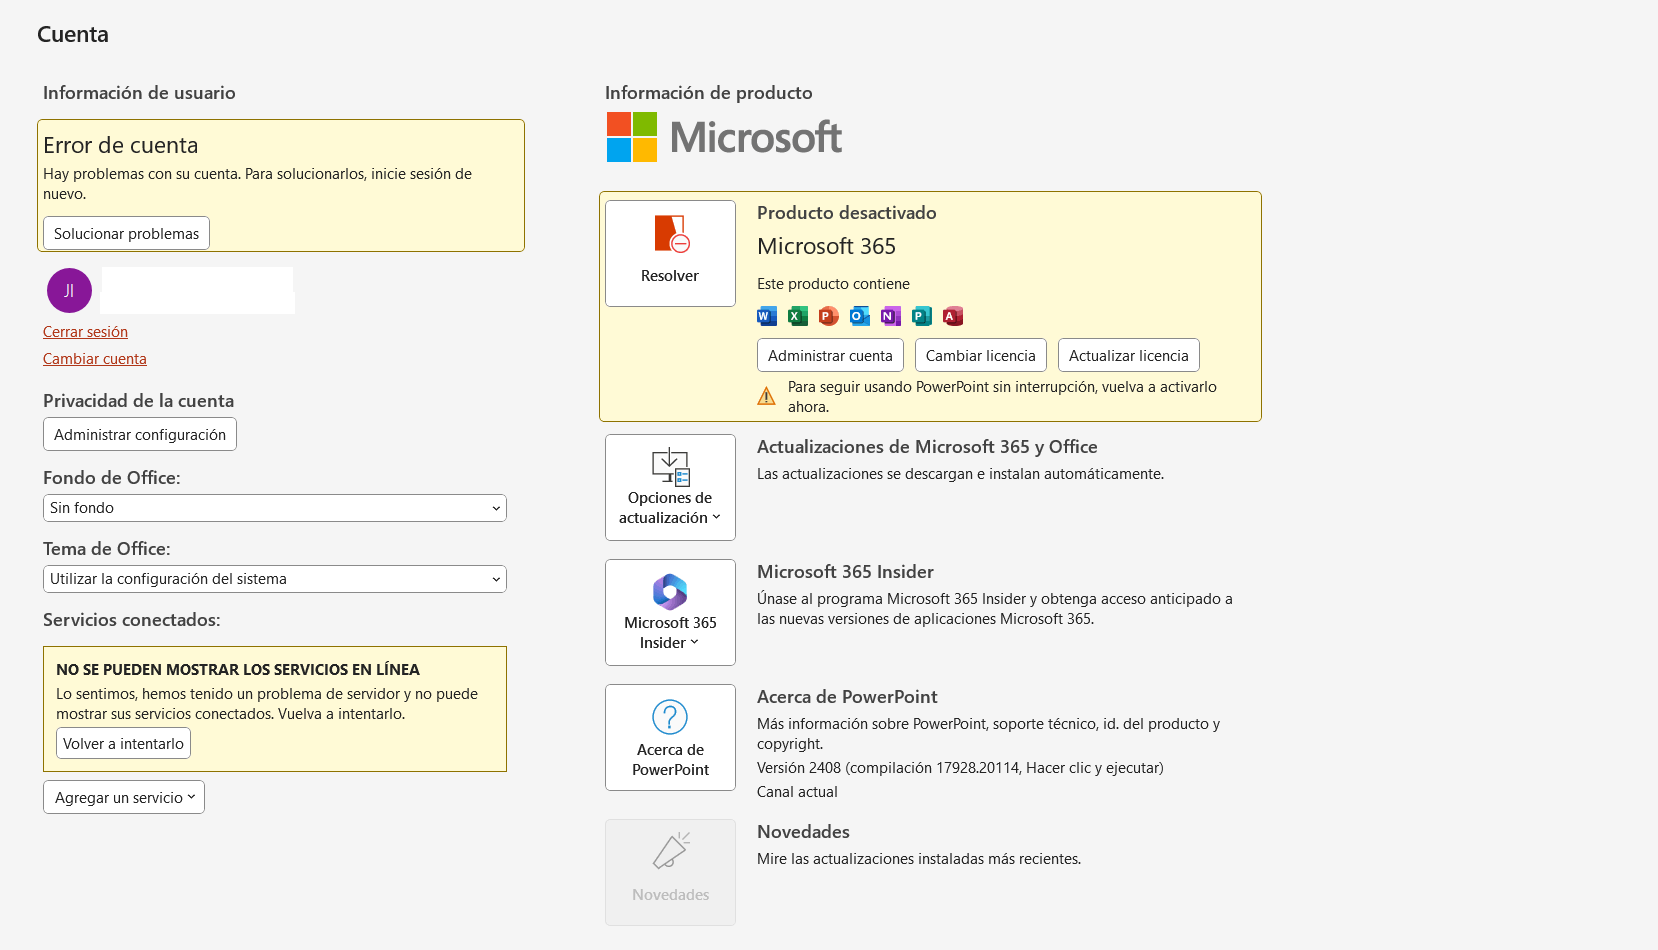
Task: Click the Access app icon
Action: (x=953, y=316)
